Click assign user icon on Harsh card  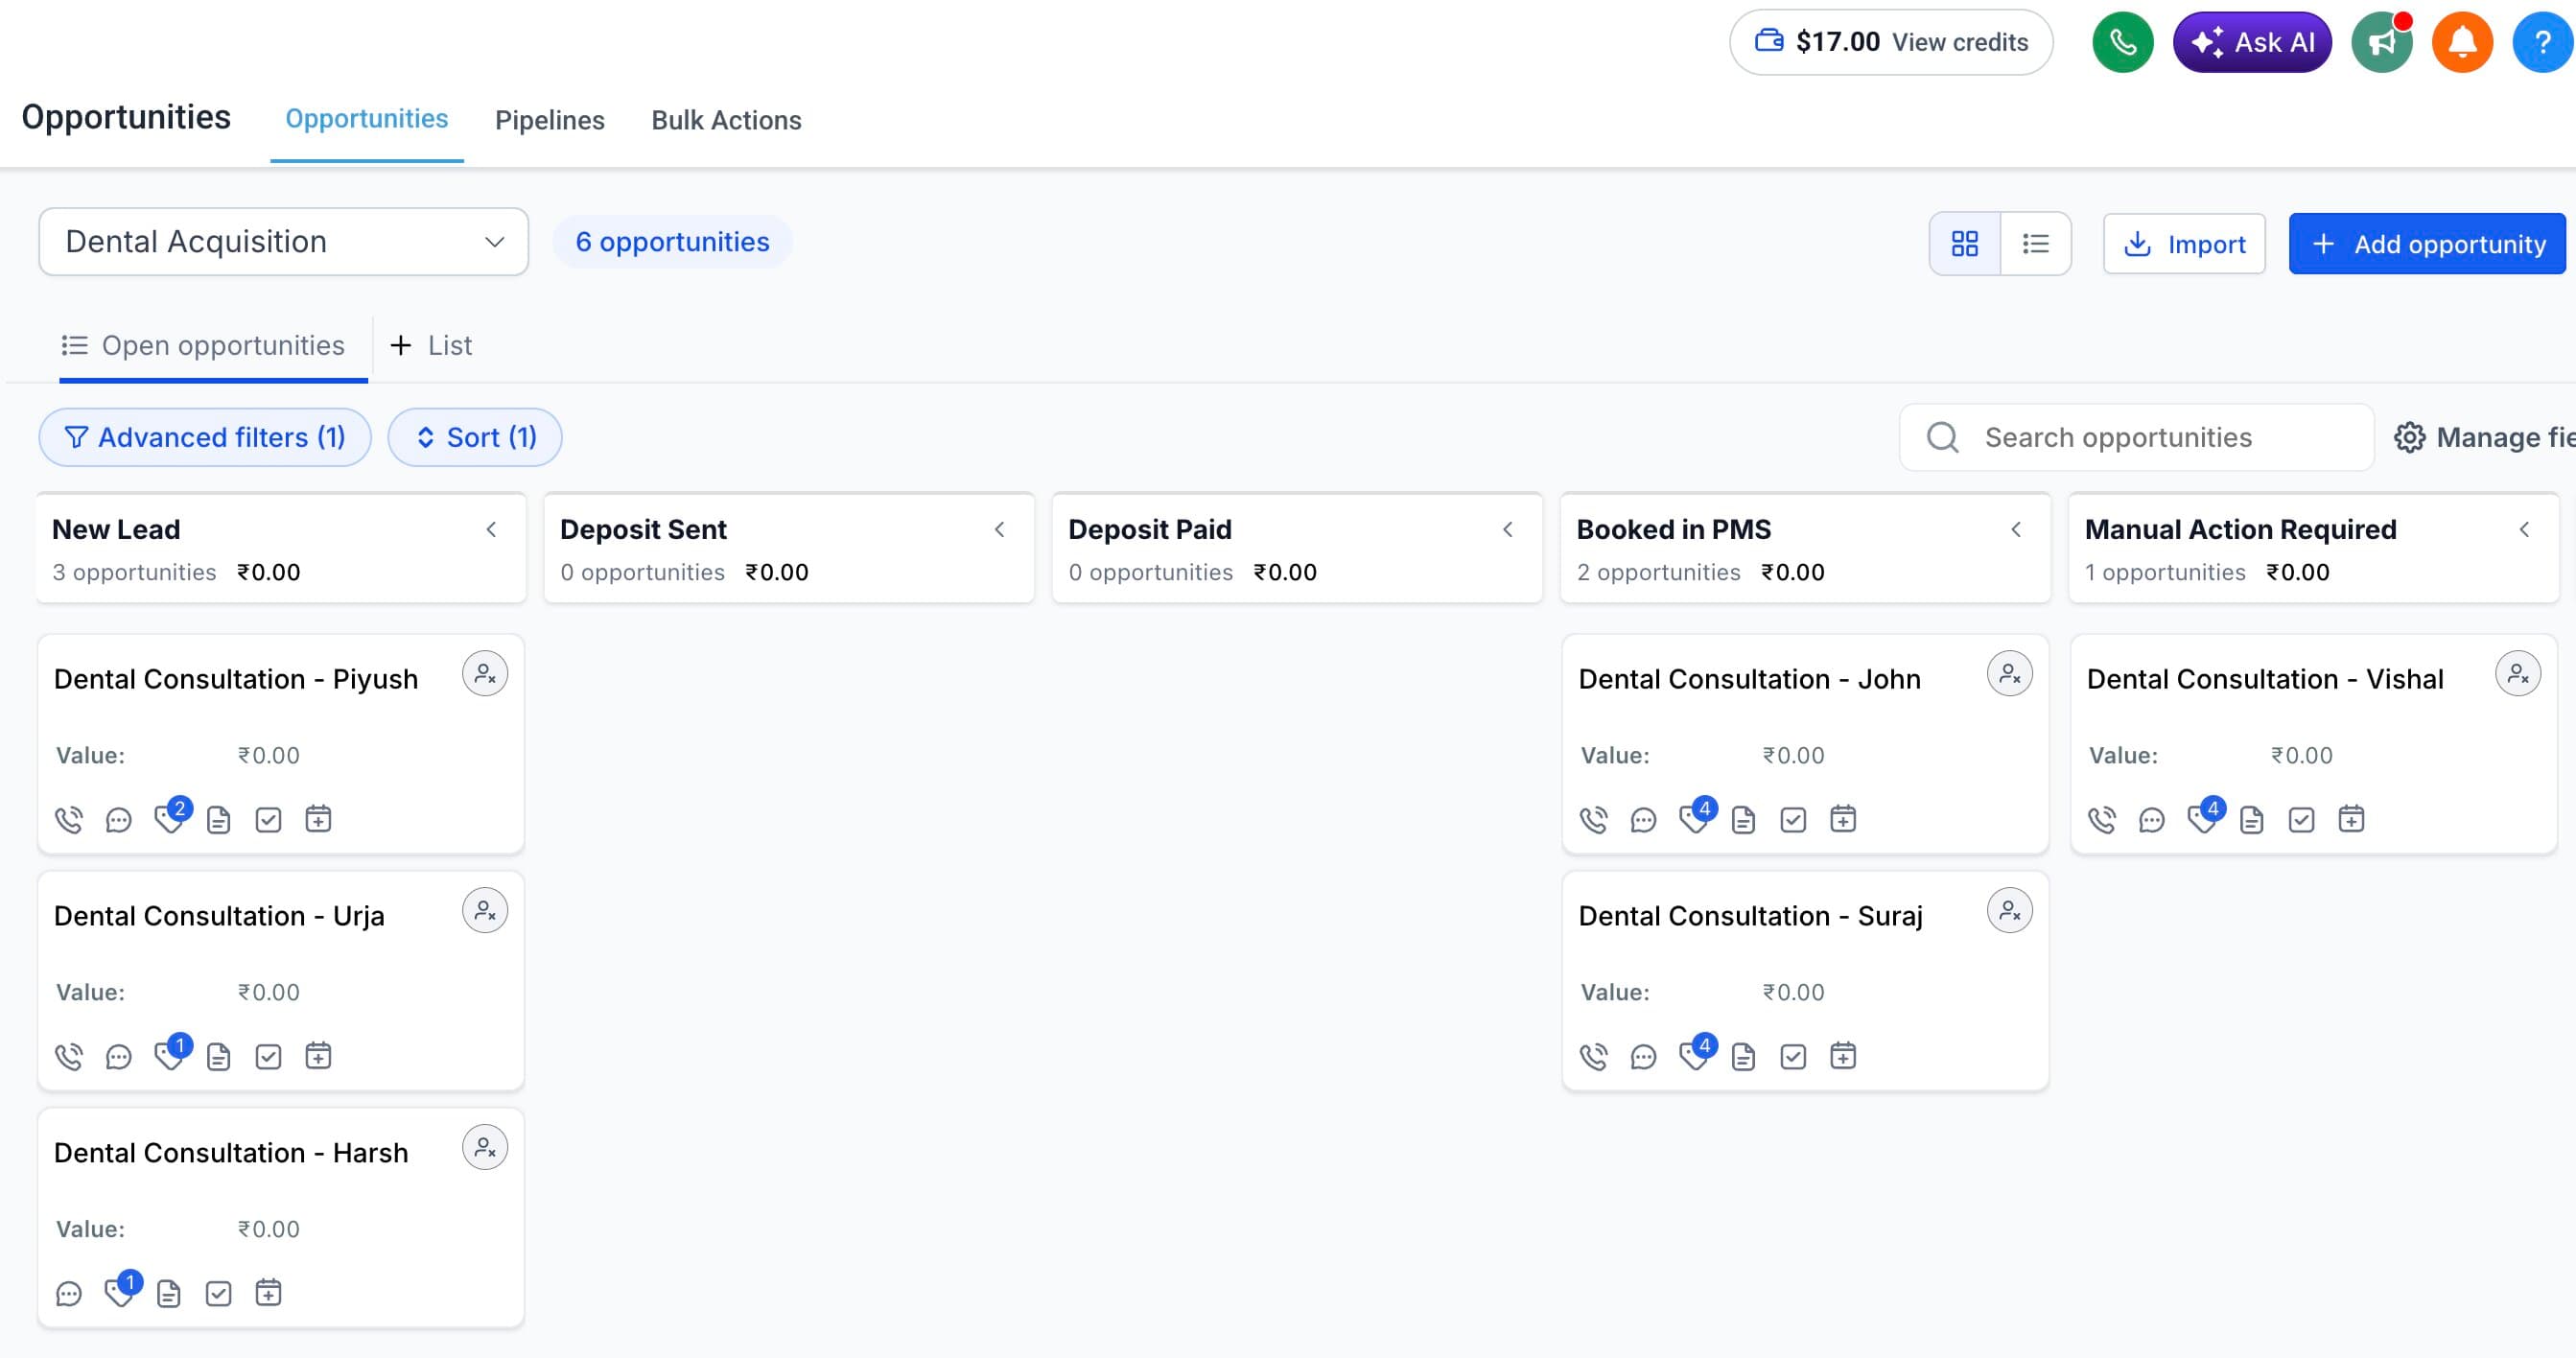point(485,1148)
